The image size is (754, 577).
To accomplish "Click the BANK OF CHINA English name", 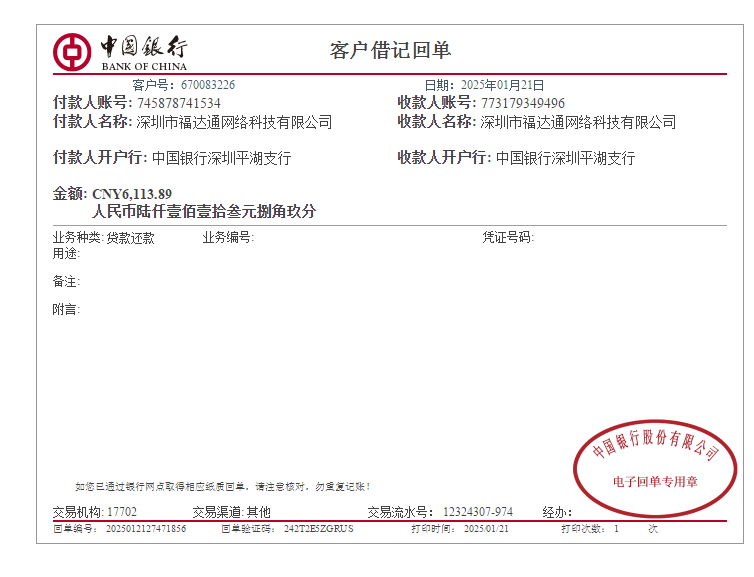I will (x=144, y=66).
